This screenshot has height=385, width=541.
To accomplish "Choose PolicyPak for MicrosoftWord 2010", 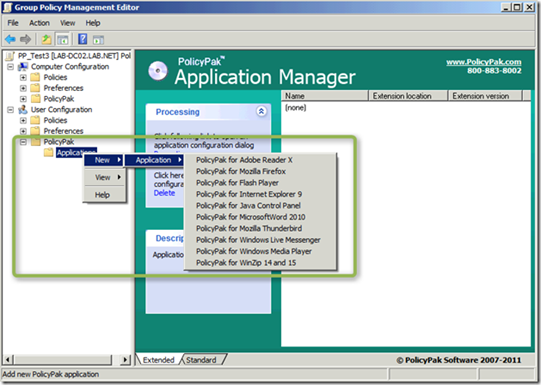I will [x=260, y=217].
